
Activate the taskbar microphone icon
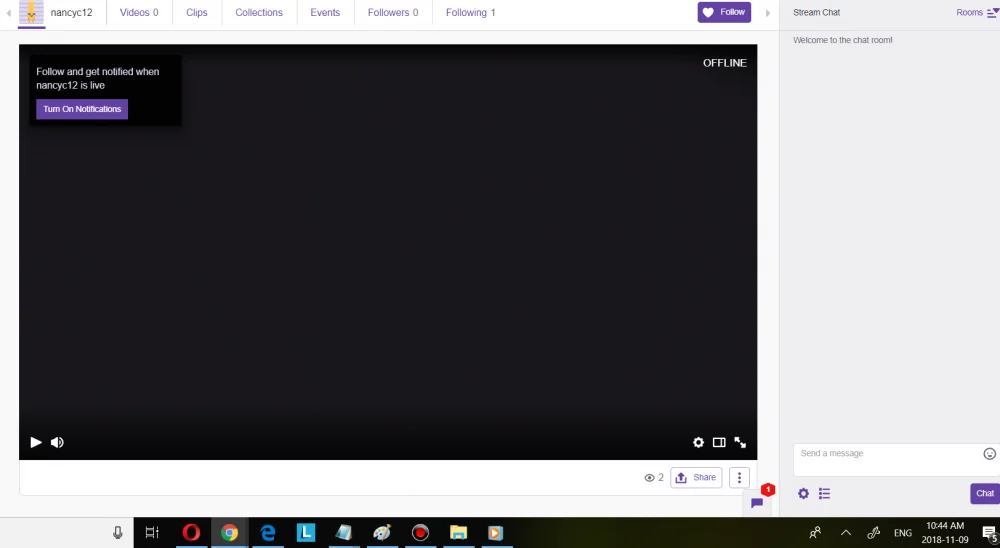pyautogui.click(x=117, y=533)
